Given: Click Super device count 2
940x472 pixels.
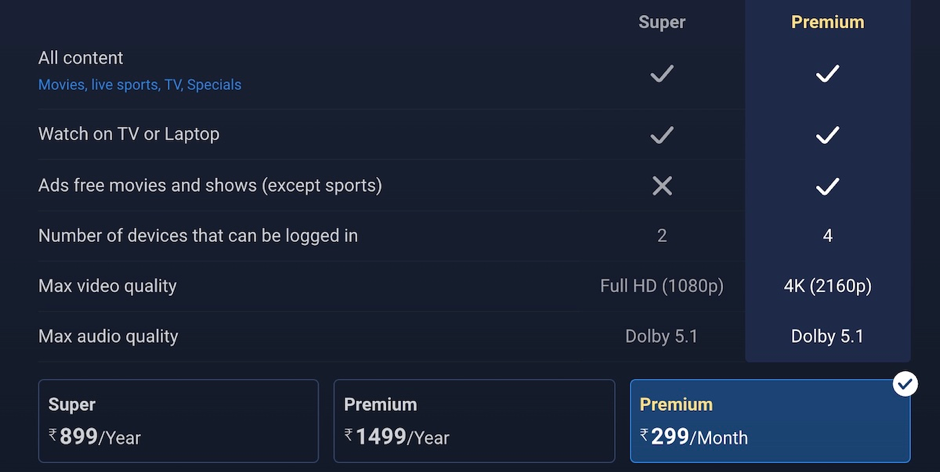Looking at the screenshot, I should (x=662, y=236).
